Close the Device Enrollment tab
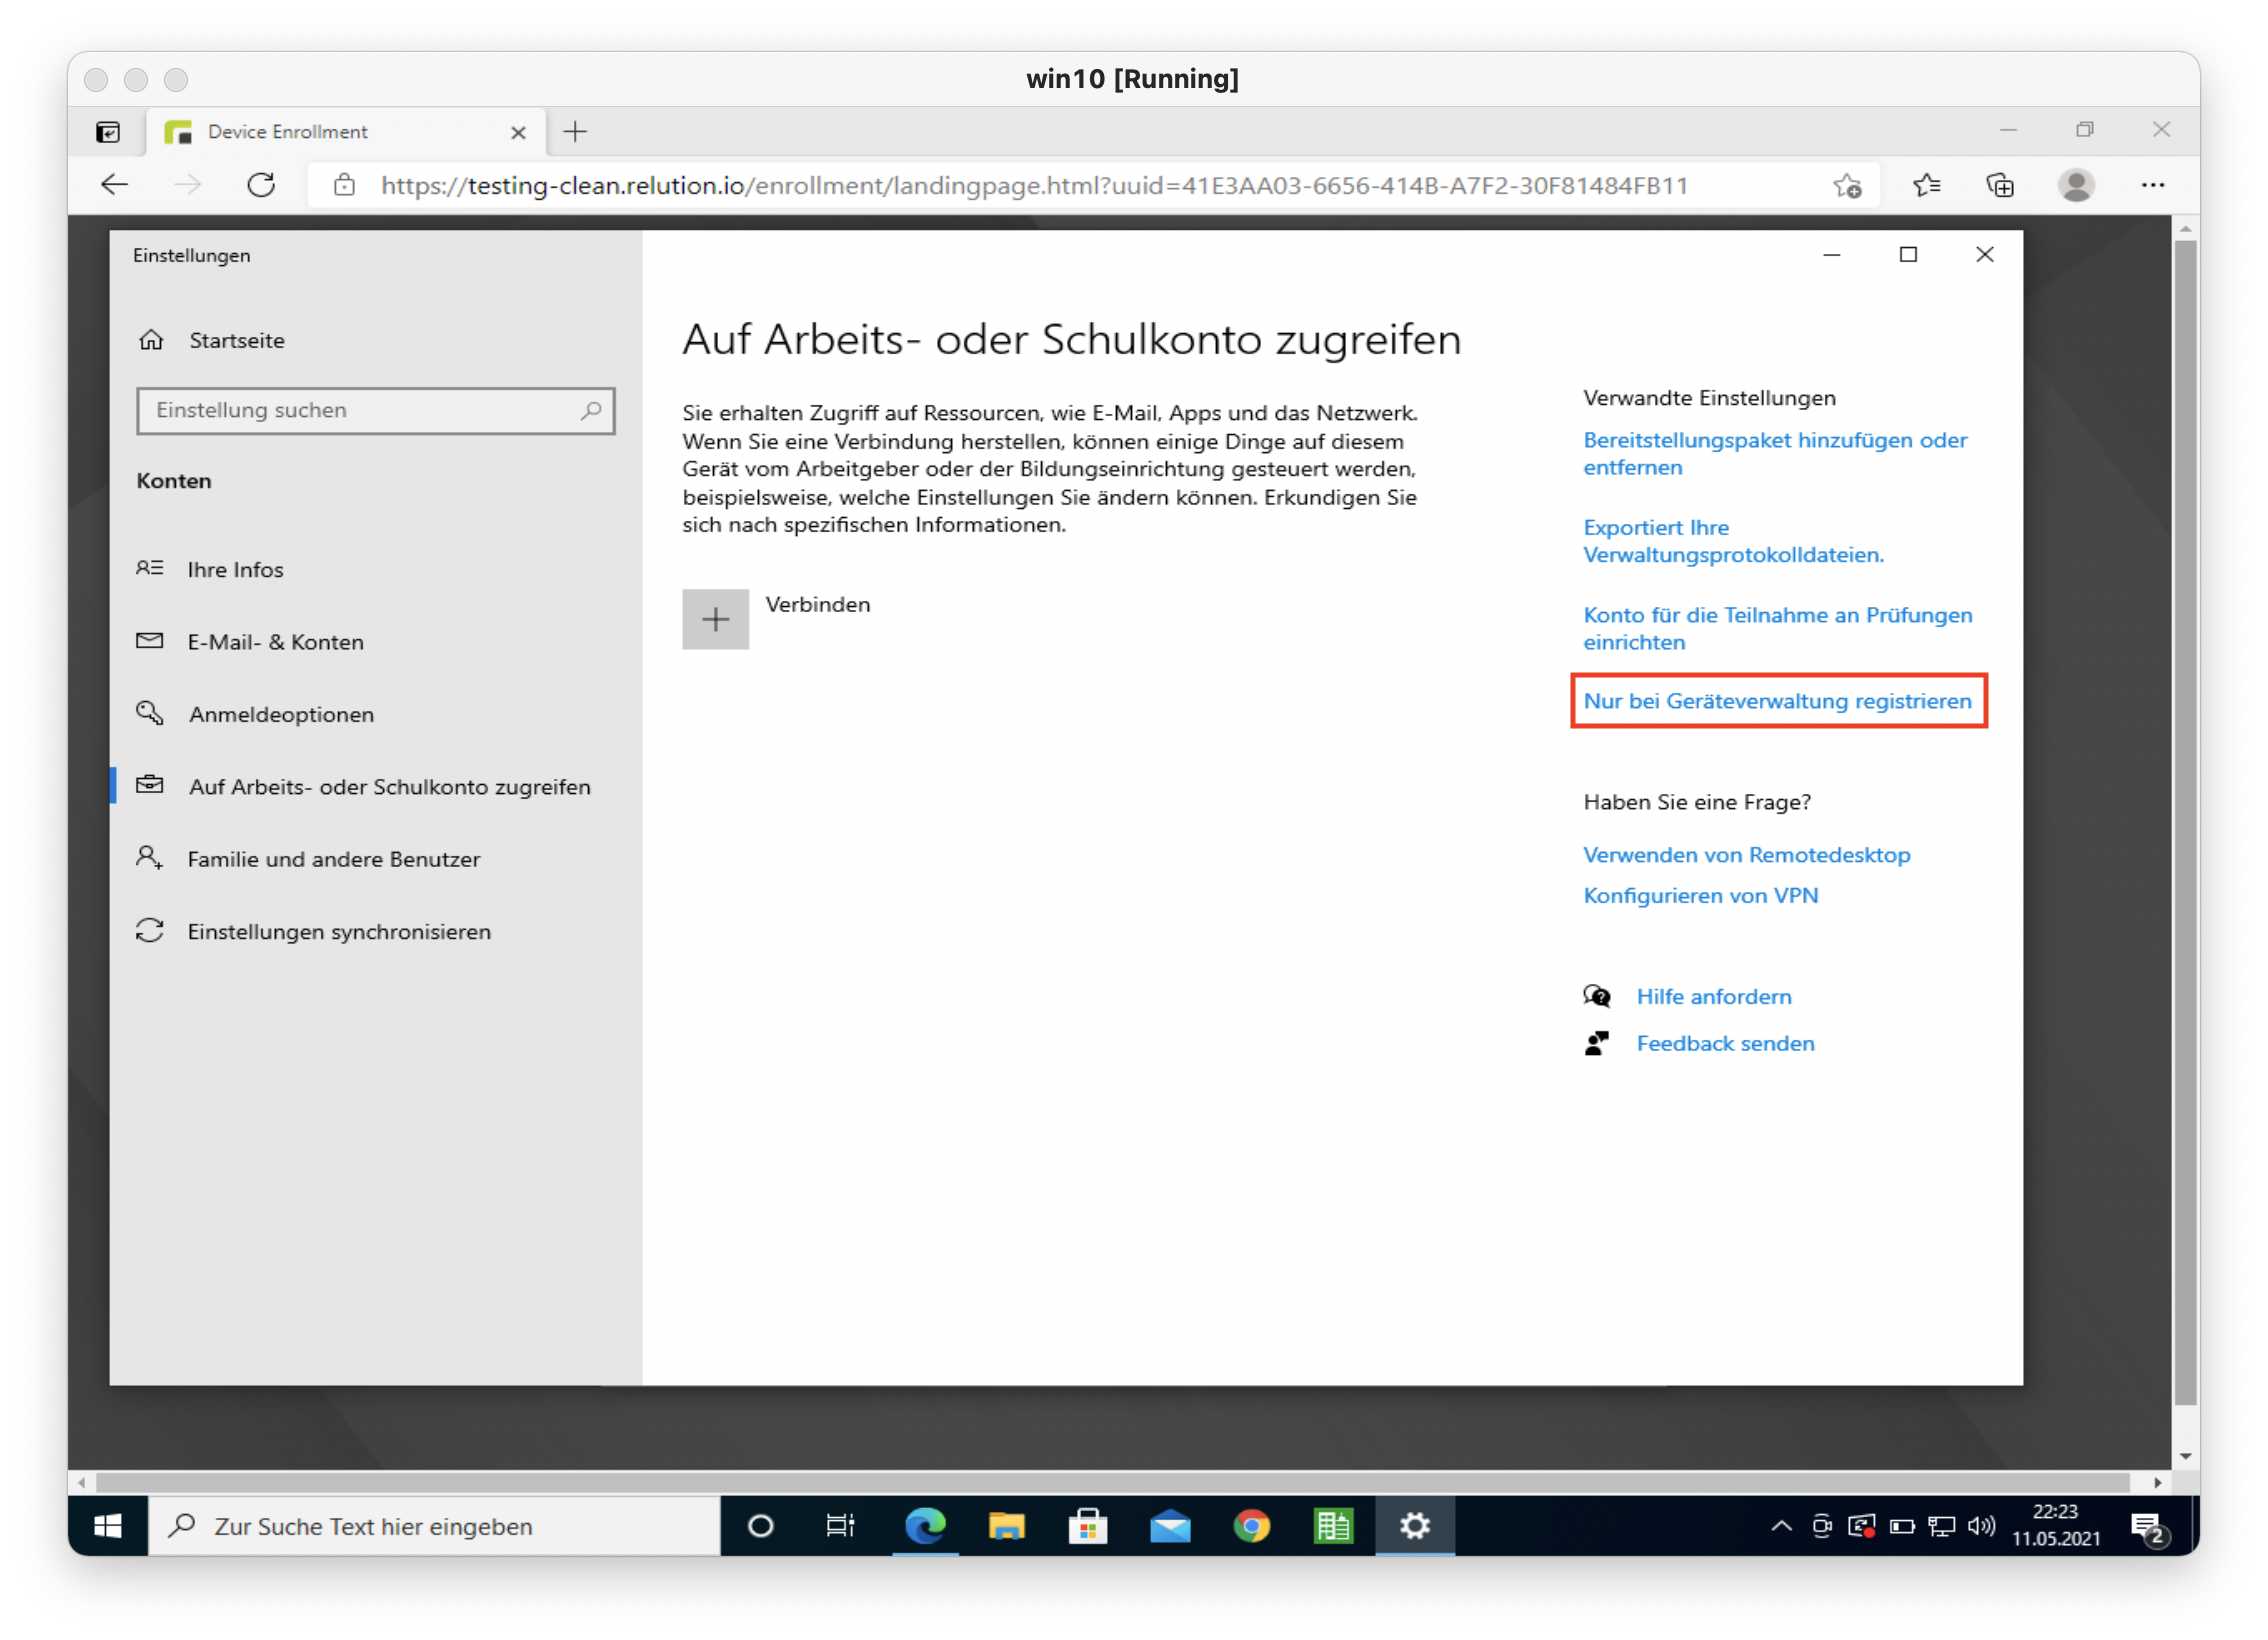Viewport: 2268px width, 1640px height. pyautogui.click(x=518, y=132)
